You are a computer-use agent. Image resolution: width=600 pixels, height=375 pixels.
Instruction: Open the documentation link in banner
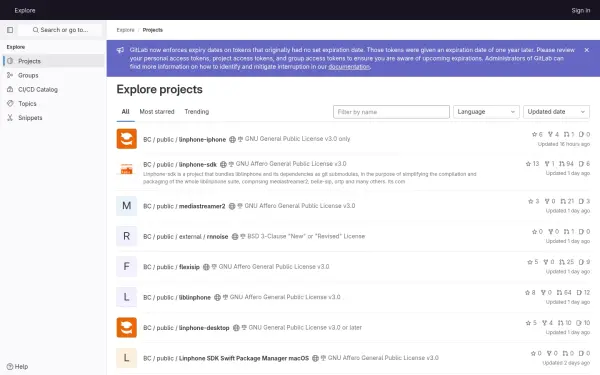click(349, 67)
